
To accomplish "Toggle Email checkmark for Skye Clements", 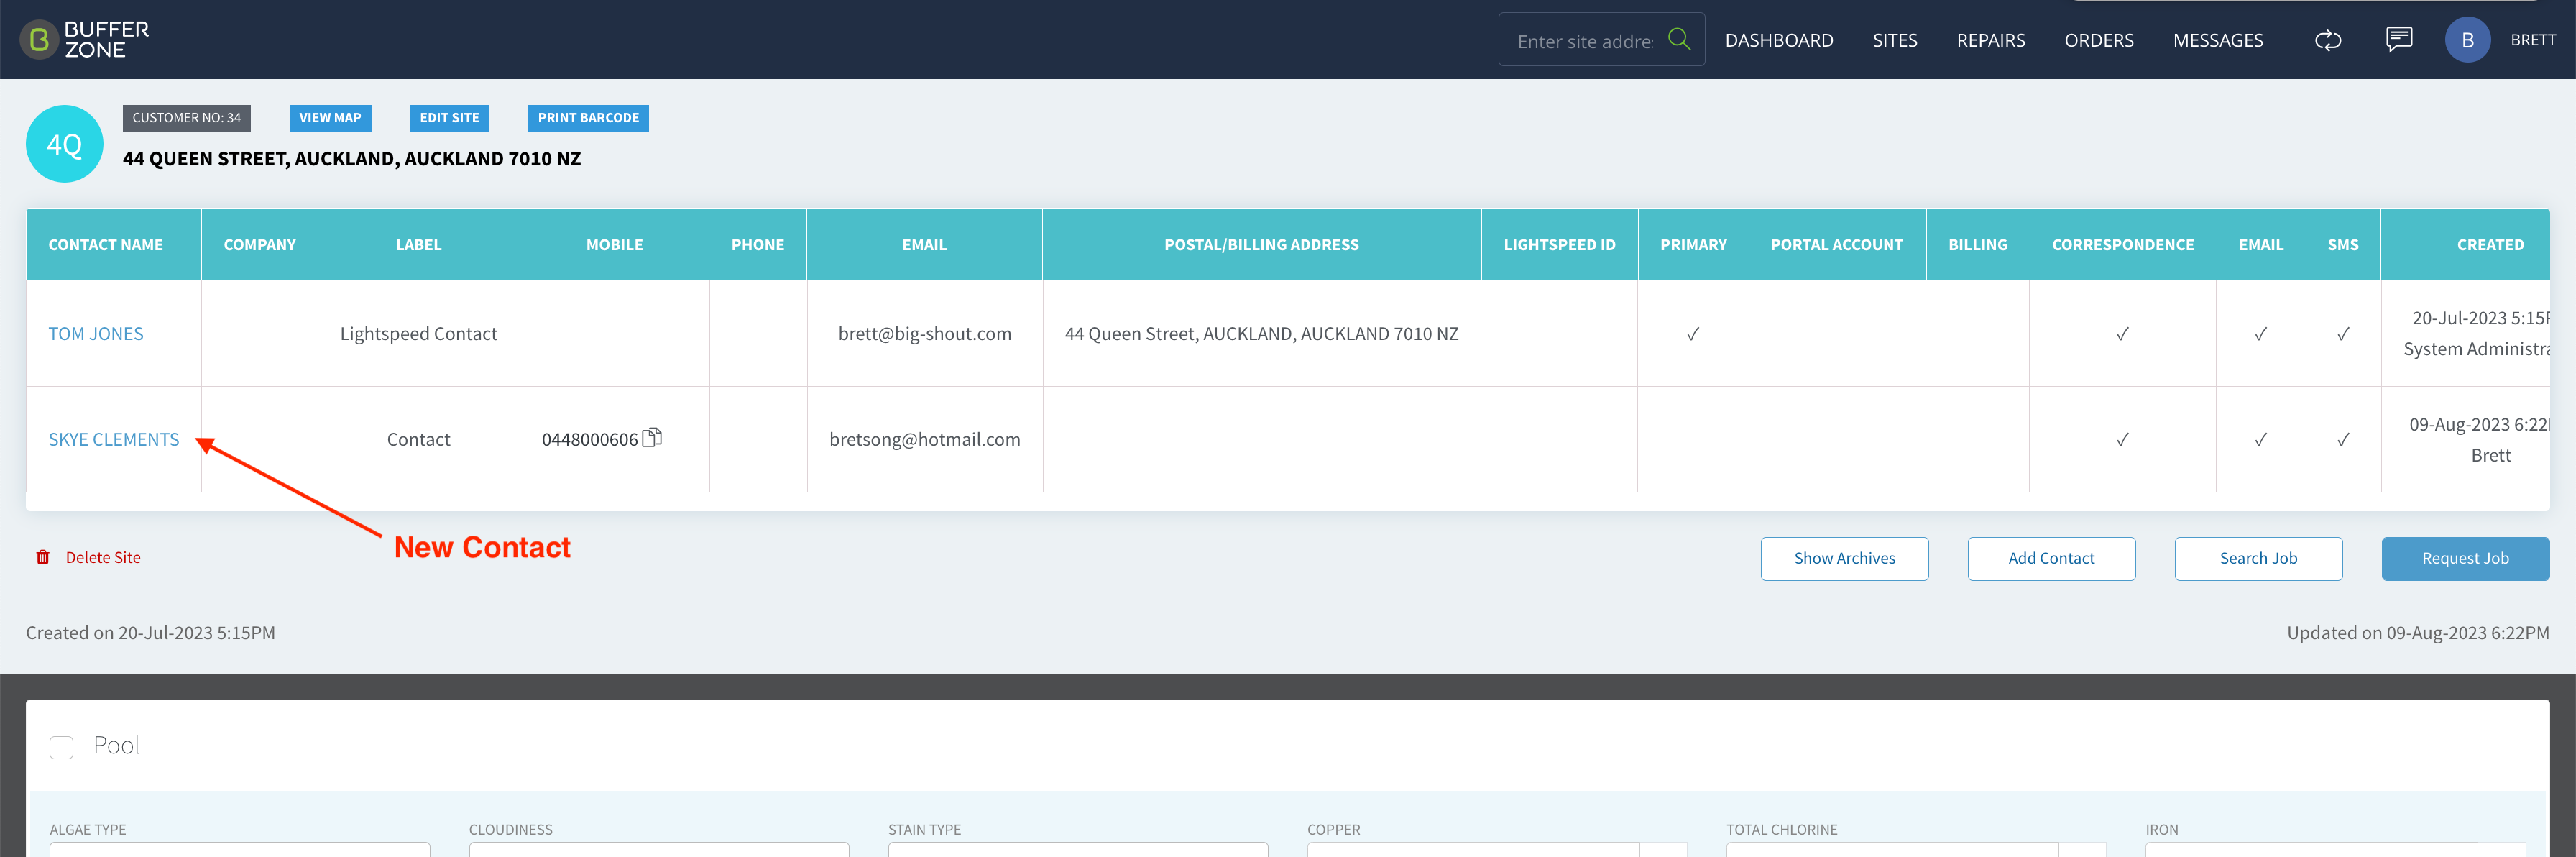I will point(2260,439).
